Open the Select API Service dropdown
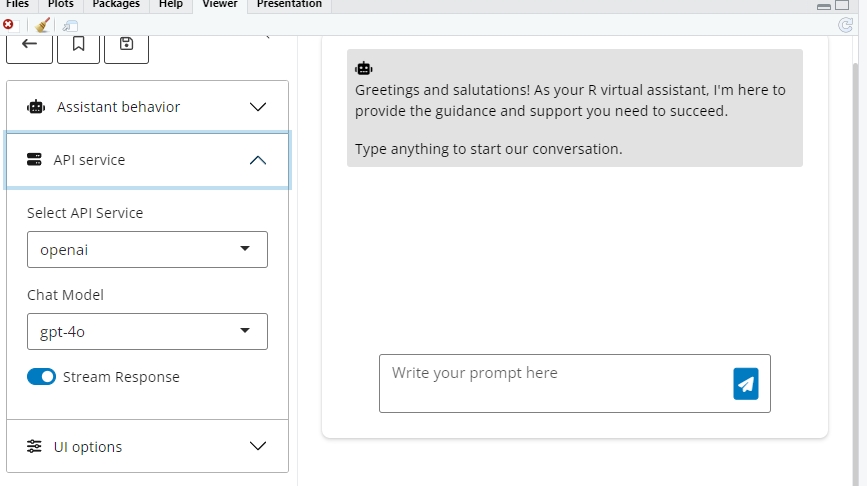The image size is (867, 486). 147,249
